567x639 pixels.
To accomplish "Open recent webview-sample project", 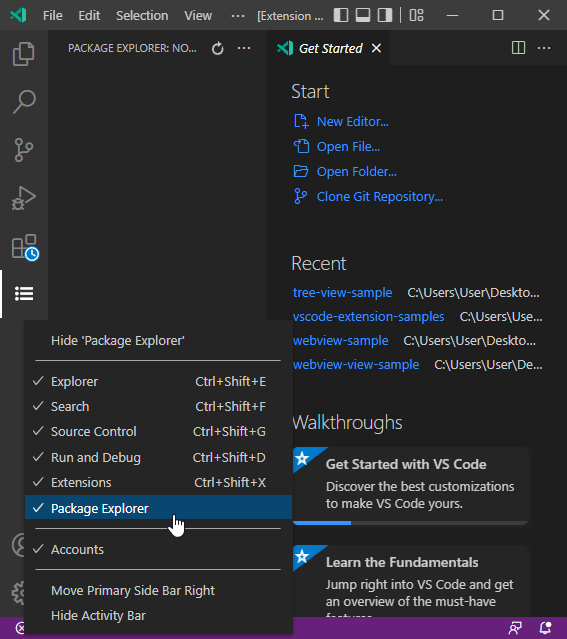I will click(340, 341).
